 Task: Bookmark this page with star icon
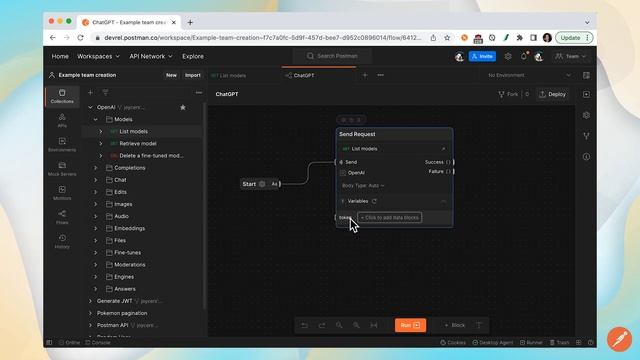447,38
